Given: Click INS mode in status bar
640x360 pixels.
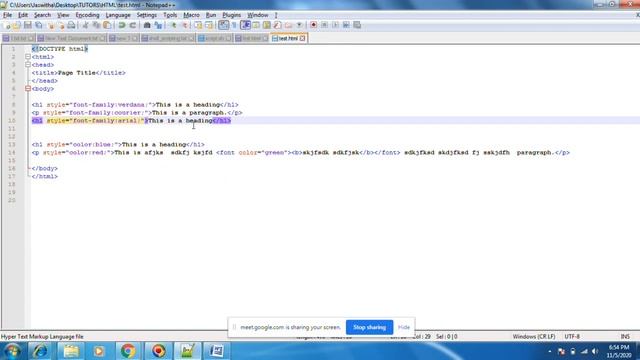Looking at the screenshot, I should point(625,337).
